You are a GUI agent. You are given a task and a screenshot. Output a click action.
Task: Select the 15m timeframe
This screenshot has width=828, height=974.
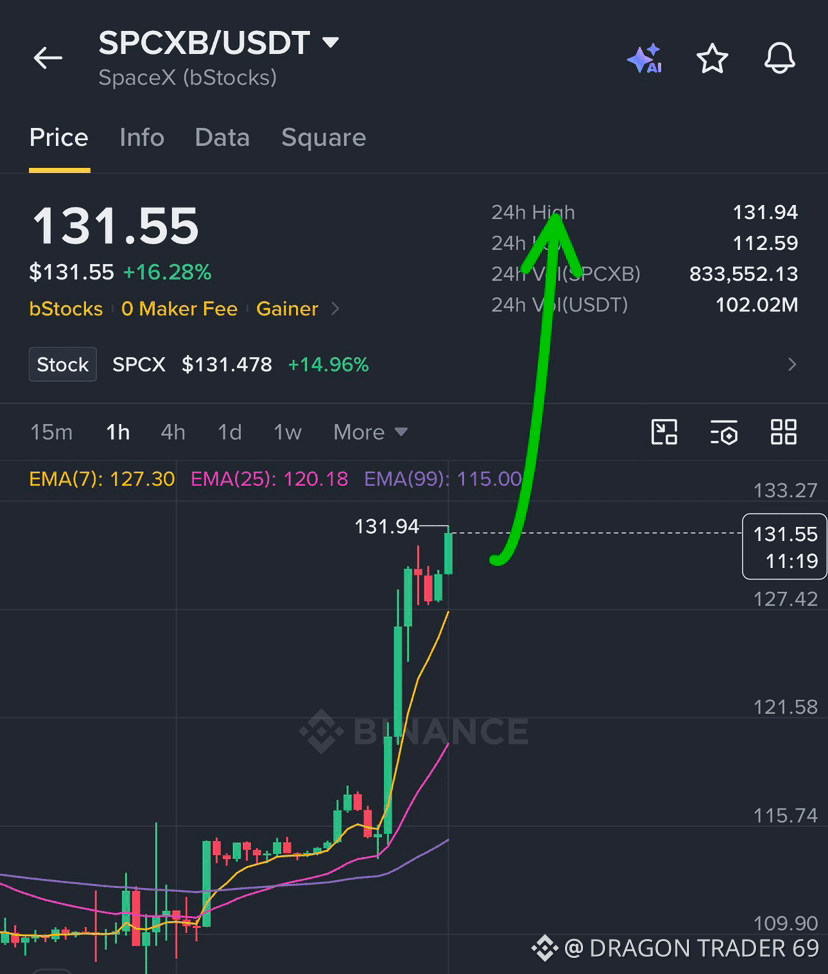52,432
